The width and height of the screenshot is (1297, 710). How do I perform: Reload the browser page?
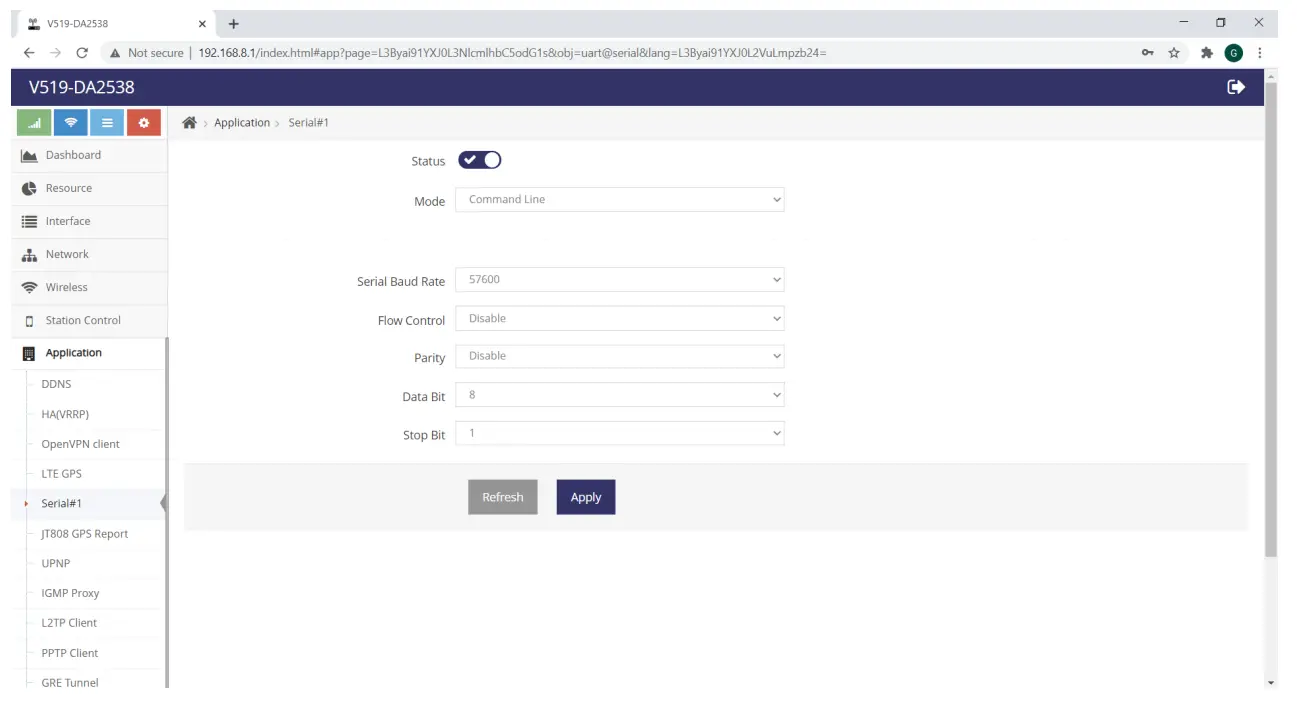coord(82,53)
